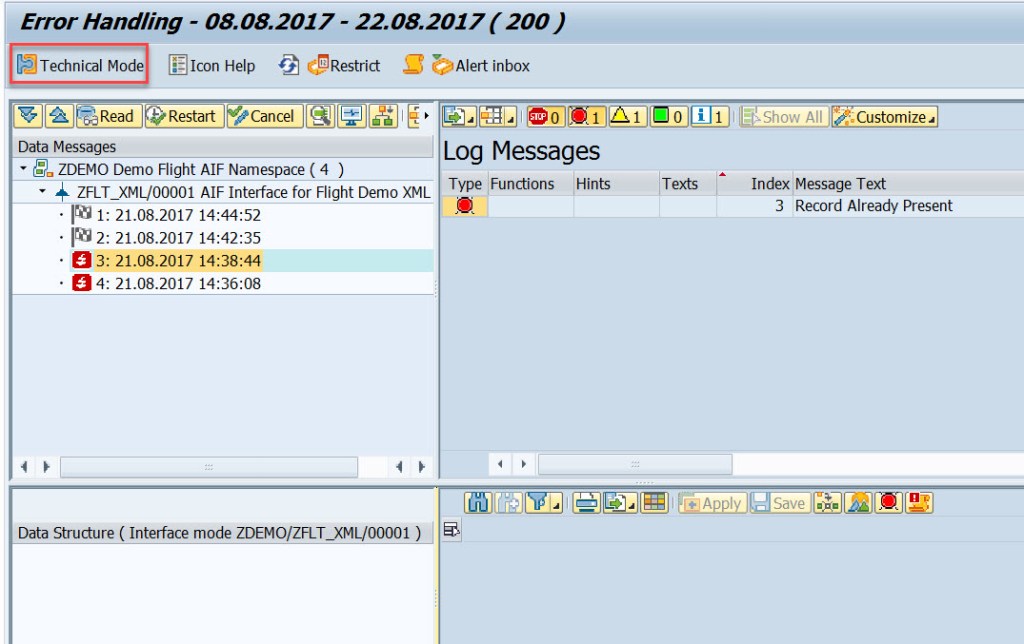Image resolution: width=1024 pixels, height=644 pixels.
Task: Click the collapse all nodes icon
Action: tap(59, 116)
